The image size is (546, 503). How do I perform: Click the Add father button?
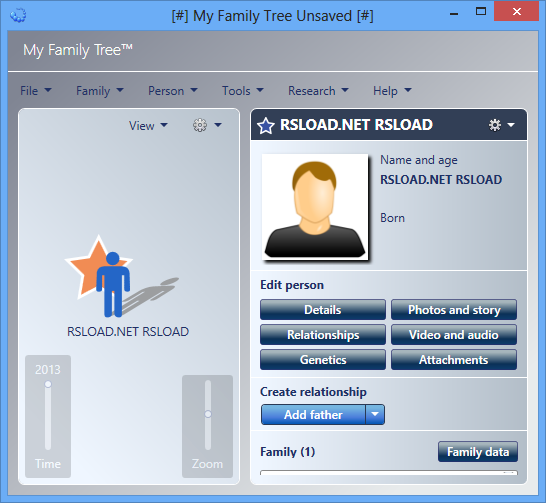click(313, 415)
